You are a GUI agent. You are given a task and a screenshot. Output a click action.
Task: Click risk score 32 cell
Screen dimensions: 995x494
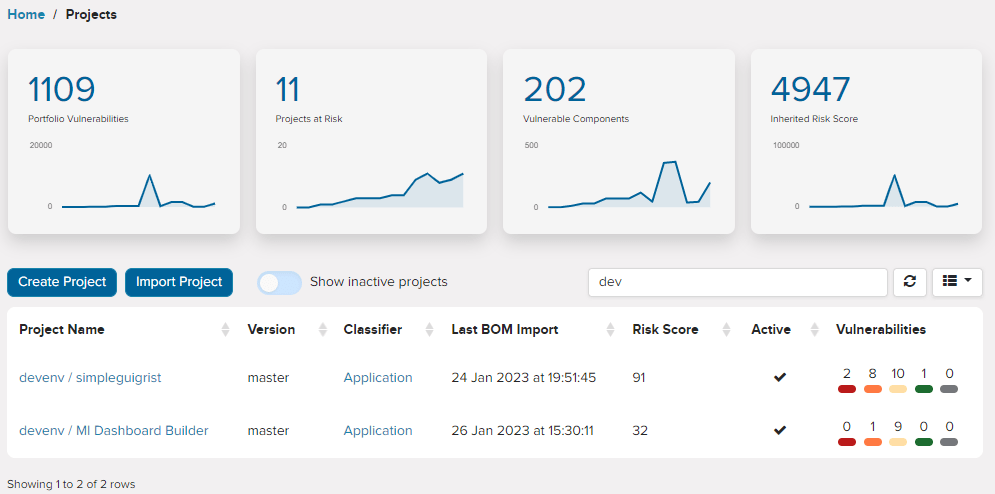pos(640,431)
